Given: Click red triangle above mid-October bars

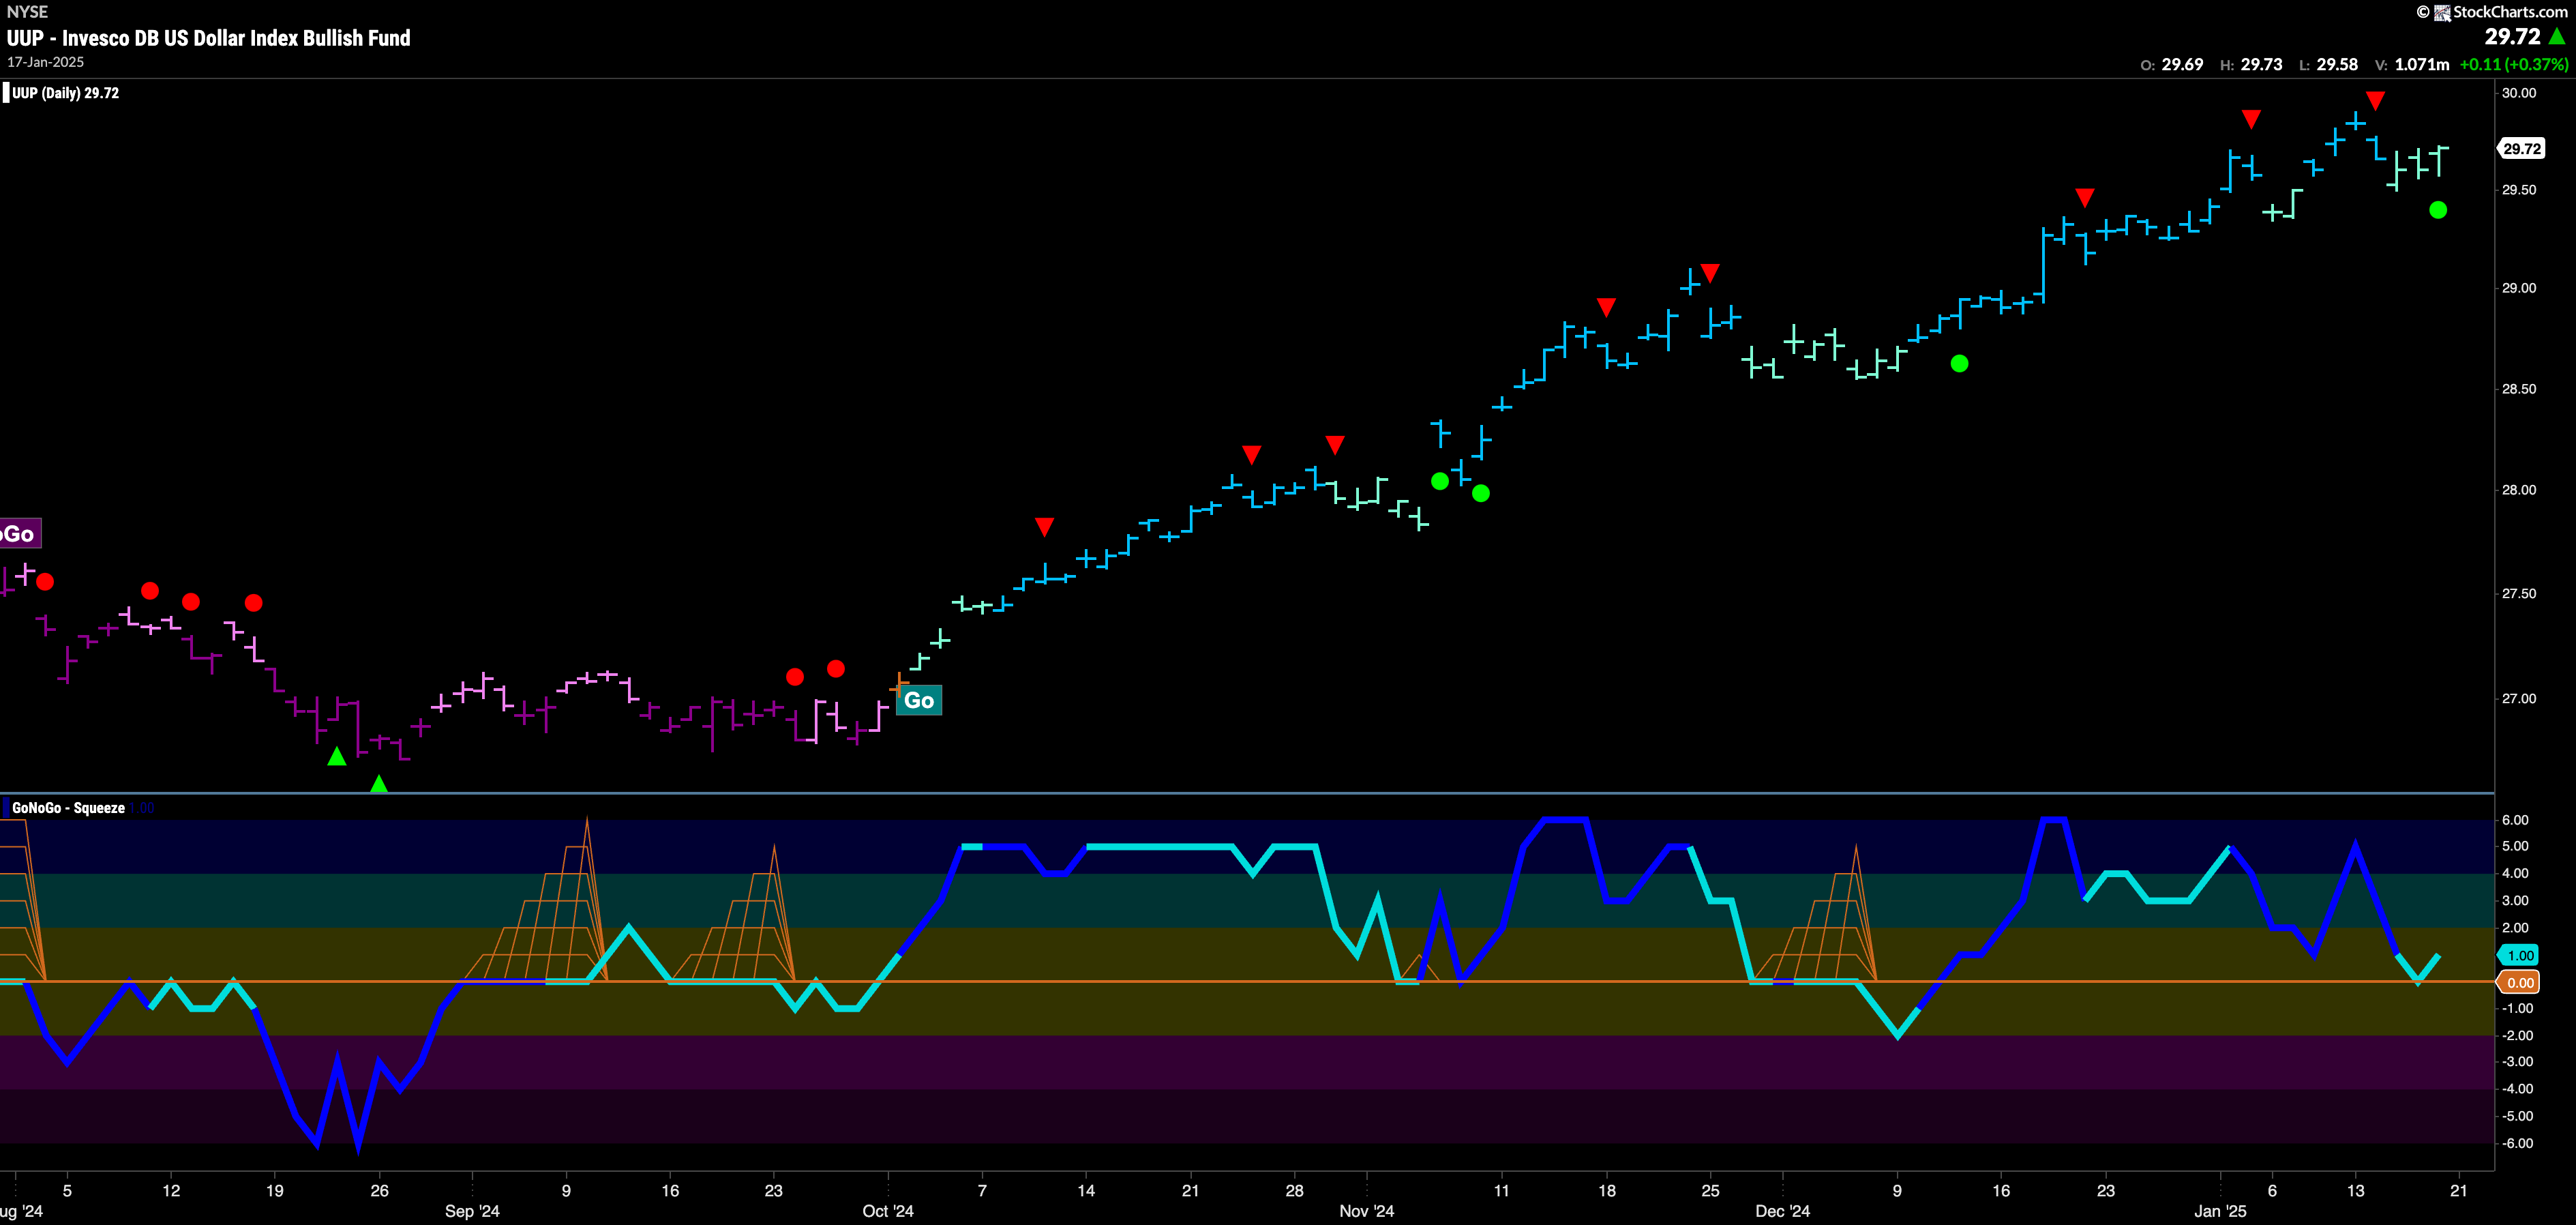Looking at the screenshot, I should click(1044, 526).
